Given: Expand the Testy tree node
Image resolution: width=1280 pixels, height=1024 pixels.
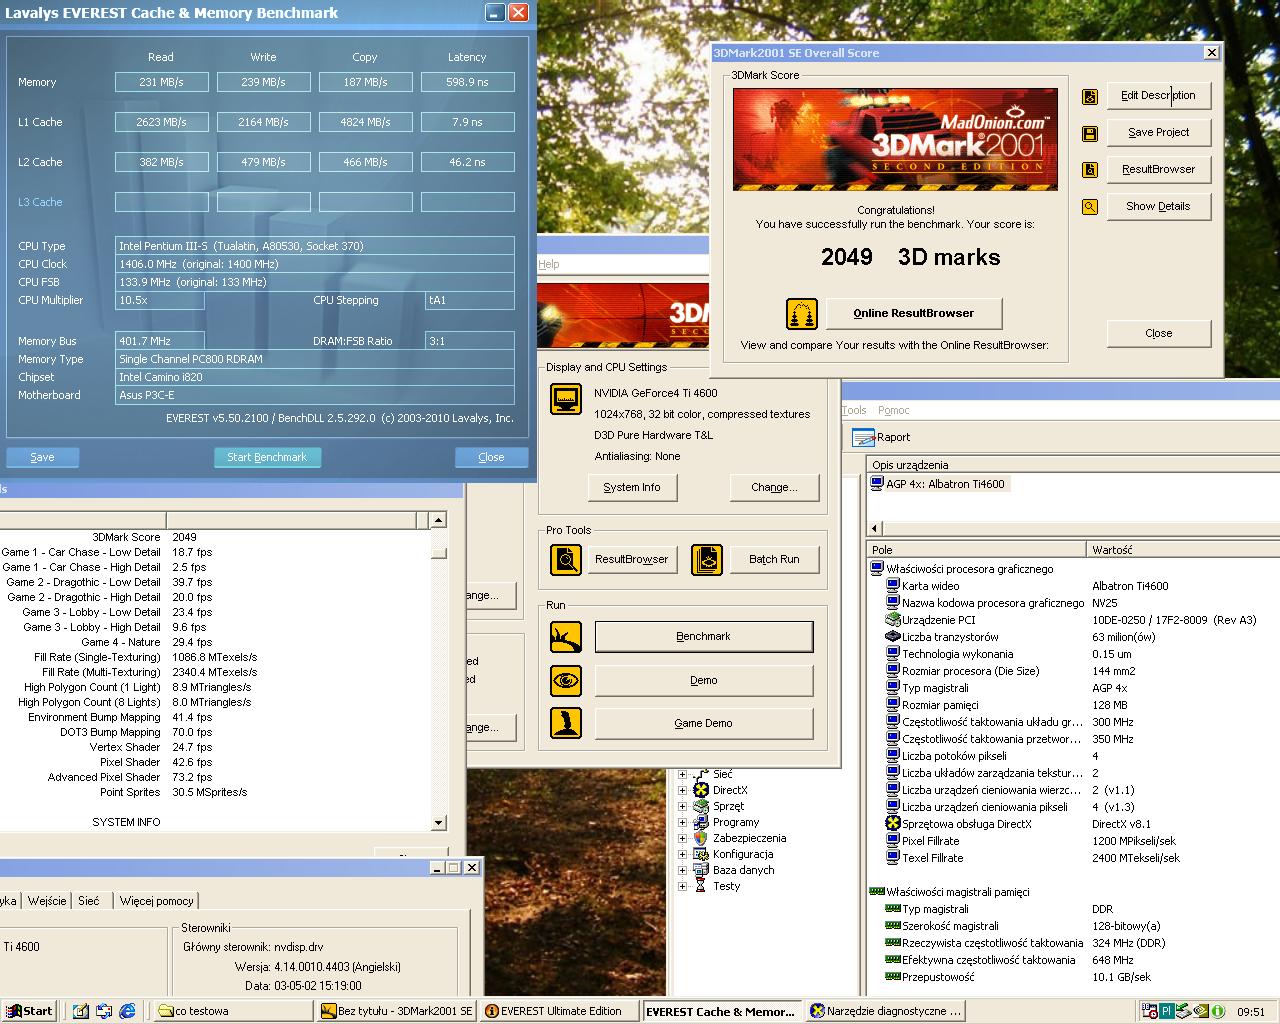Looking at the screenshot, I should (x=683, y=886).
